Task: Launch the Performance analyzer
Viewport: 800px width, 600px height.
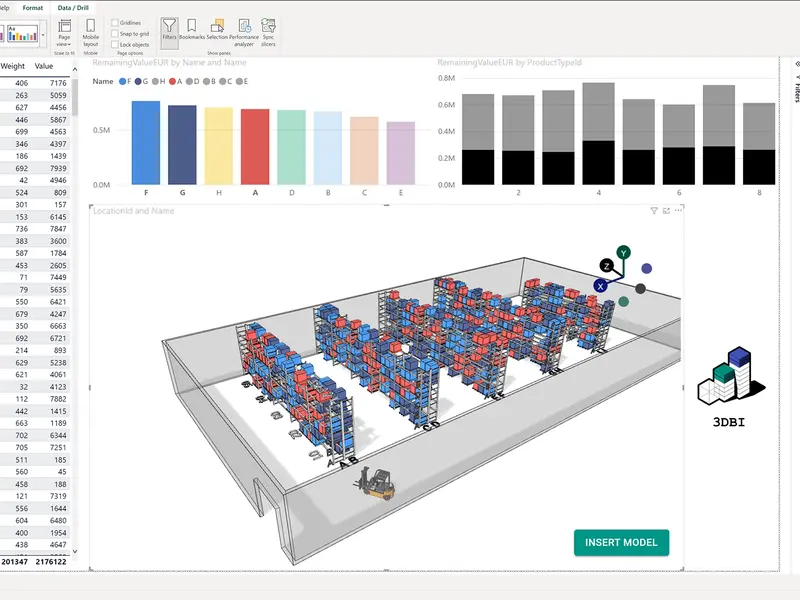Action: tap(244, 32)
